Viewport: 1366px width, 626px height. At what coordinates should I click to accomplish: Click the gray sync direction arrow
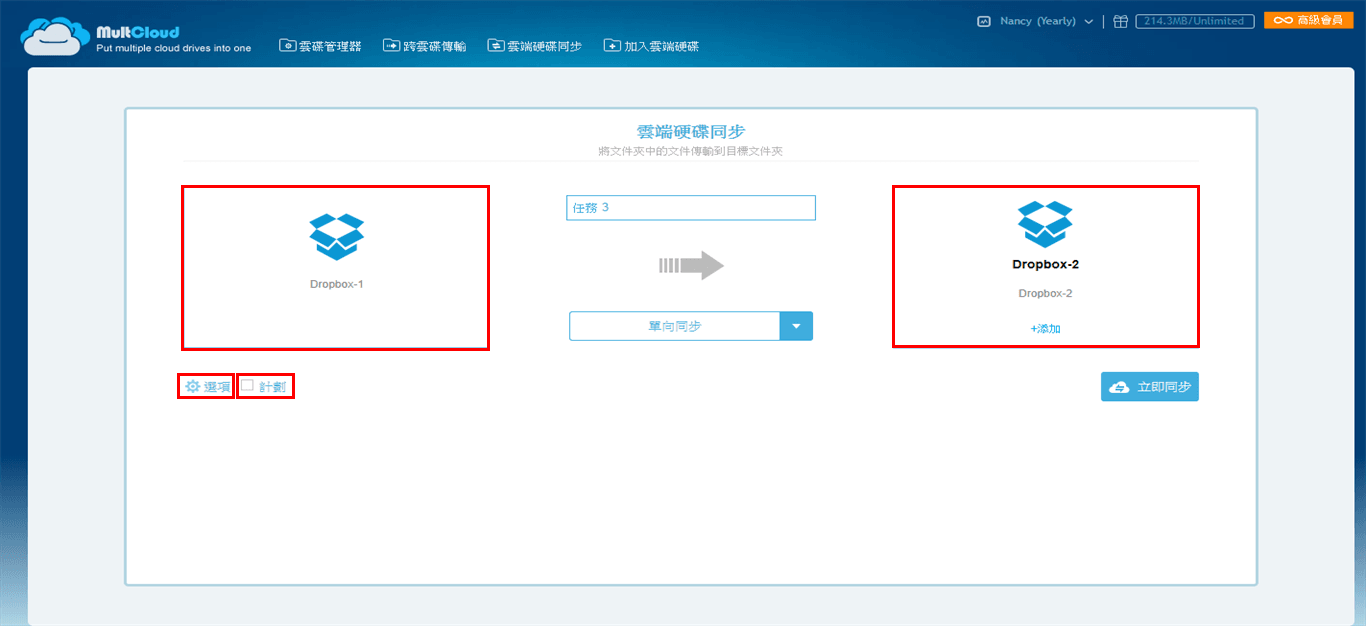[691, 265]
